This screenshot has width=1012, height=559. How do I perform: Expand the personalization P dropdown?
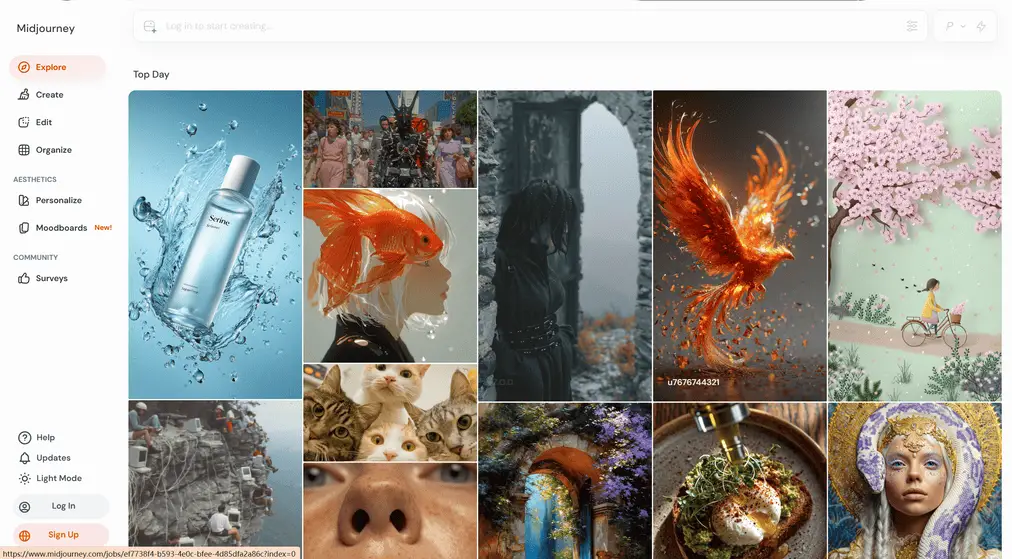pyautogui.click(x=955, y=27)
